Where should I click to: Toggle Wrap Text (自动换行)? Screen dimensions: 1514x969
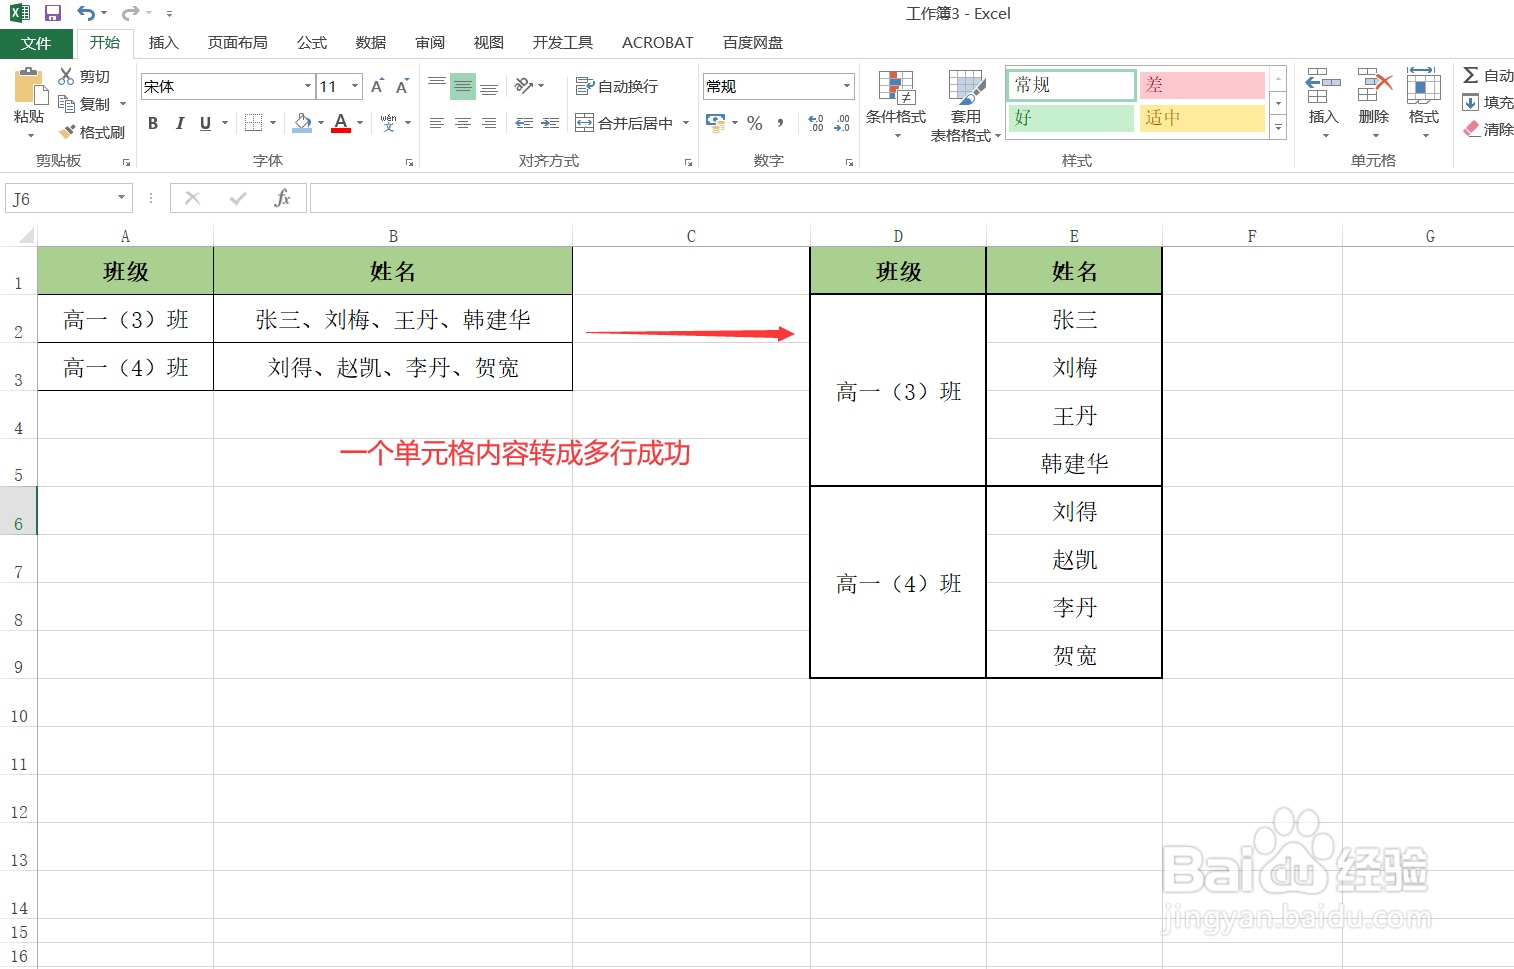pos(617,86)
